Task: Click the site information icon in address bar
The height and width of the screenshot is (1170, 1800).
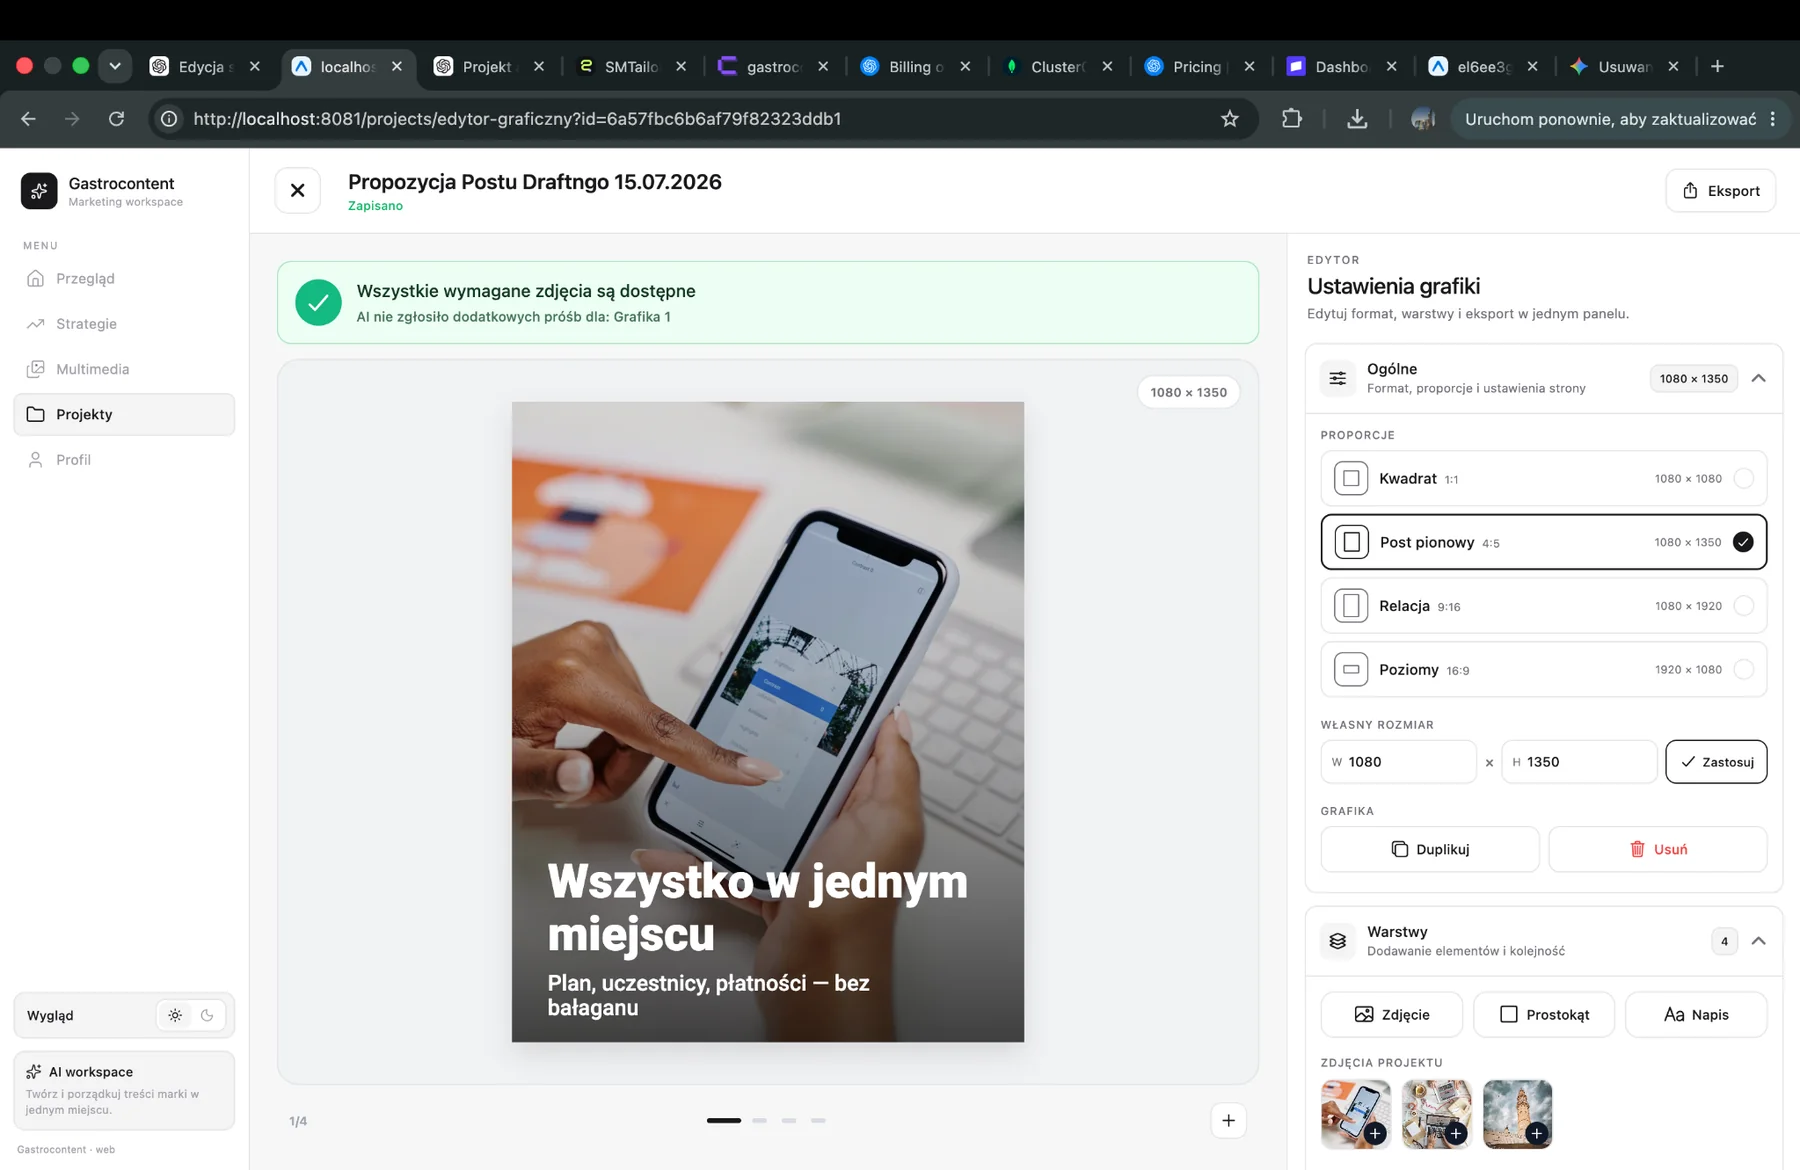Action: tap(170, 119)
